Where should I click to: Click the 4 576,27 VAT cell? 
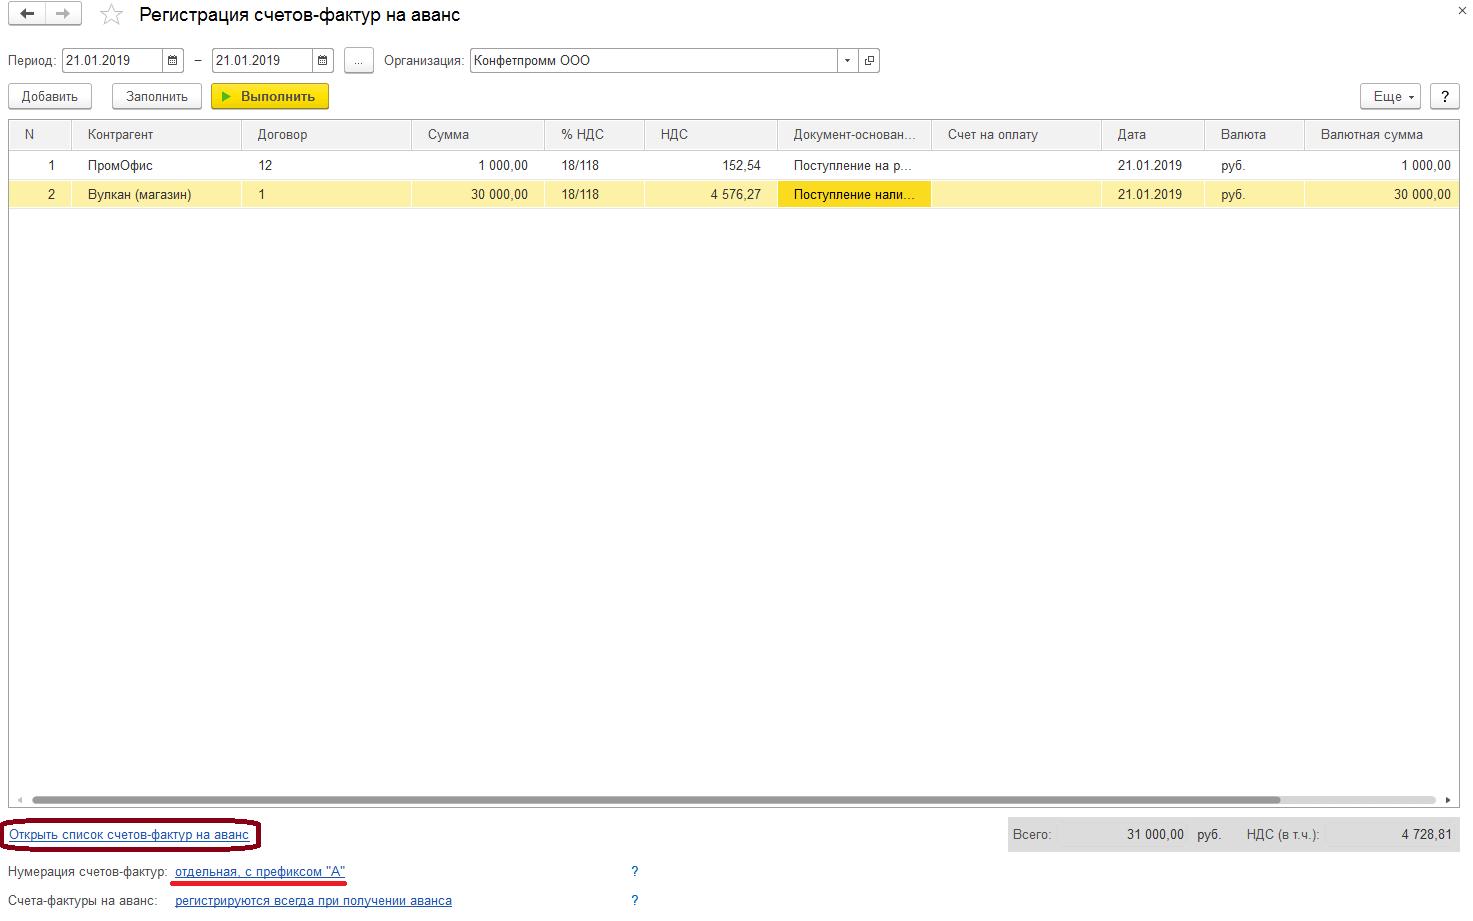click(x=710, y=194)
